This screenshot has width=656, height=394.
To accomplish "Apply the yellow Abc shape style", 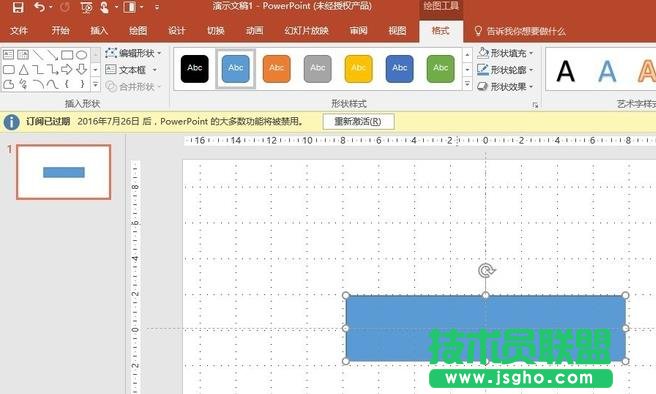I will point(359,69).
